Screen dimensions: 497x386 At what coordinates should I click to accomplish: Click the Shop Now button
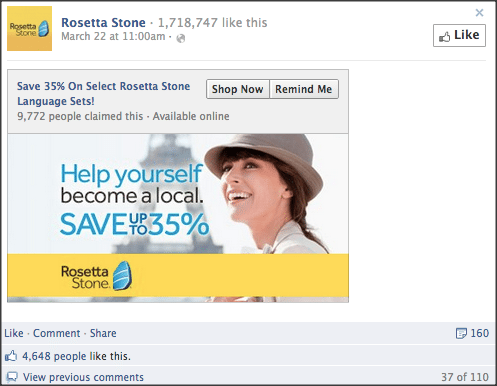(x=238, y=89)
